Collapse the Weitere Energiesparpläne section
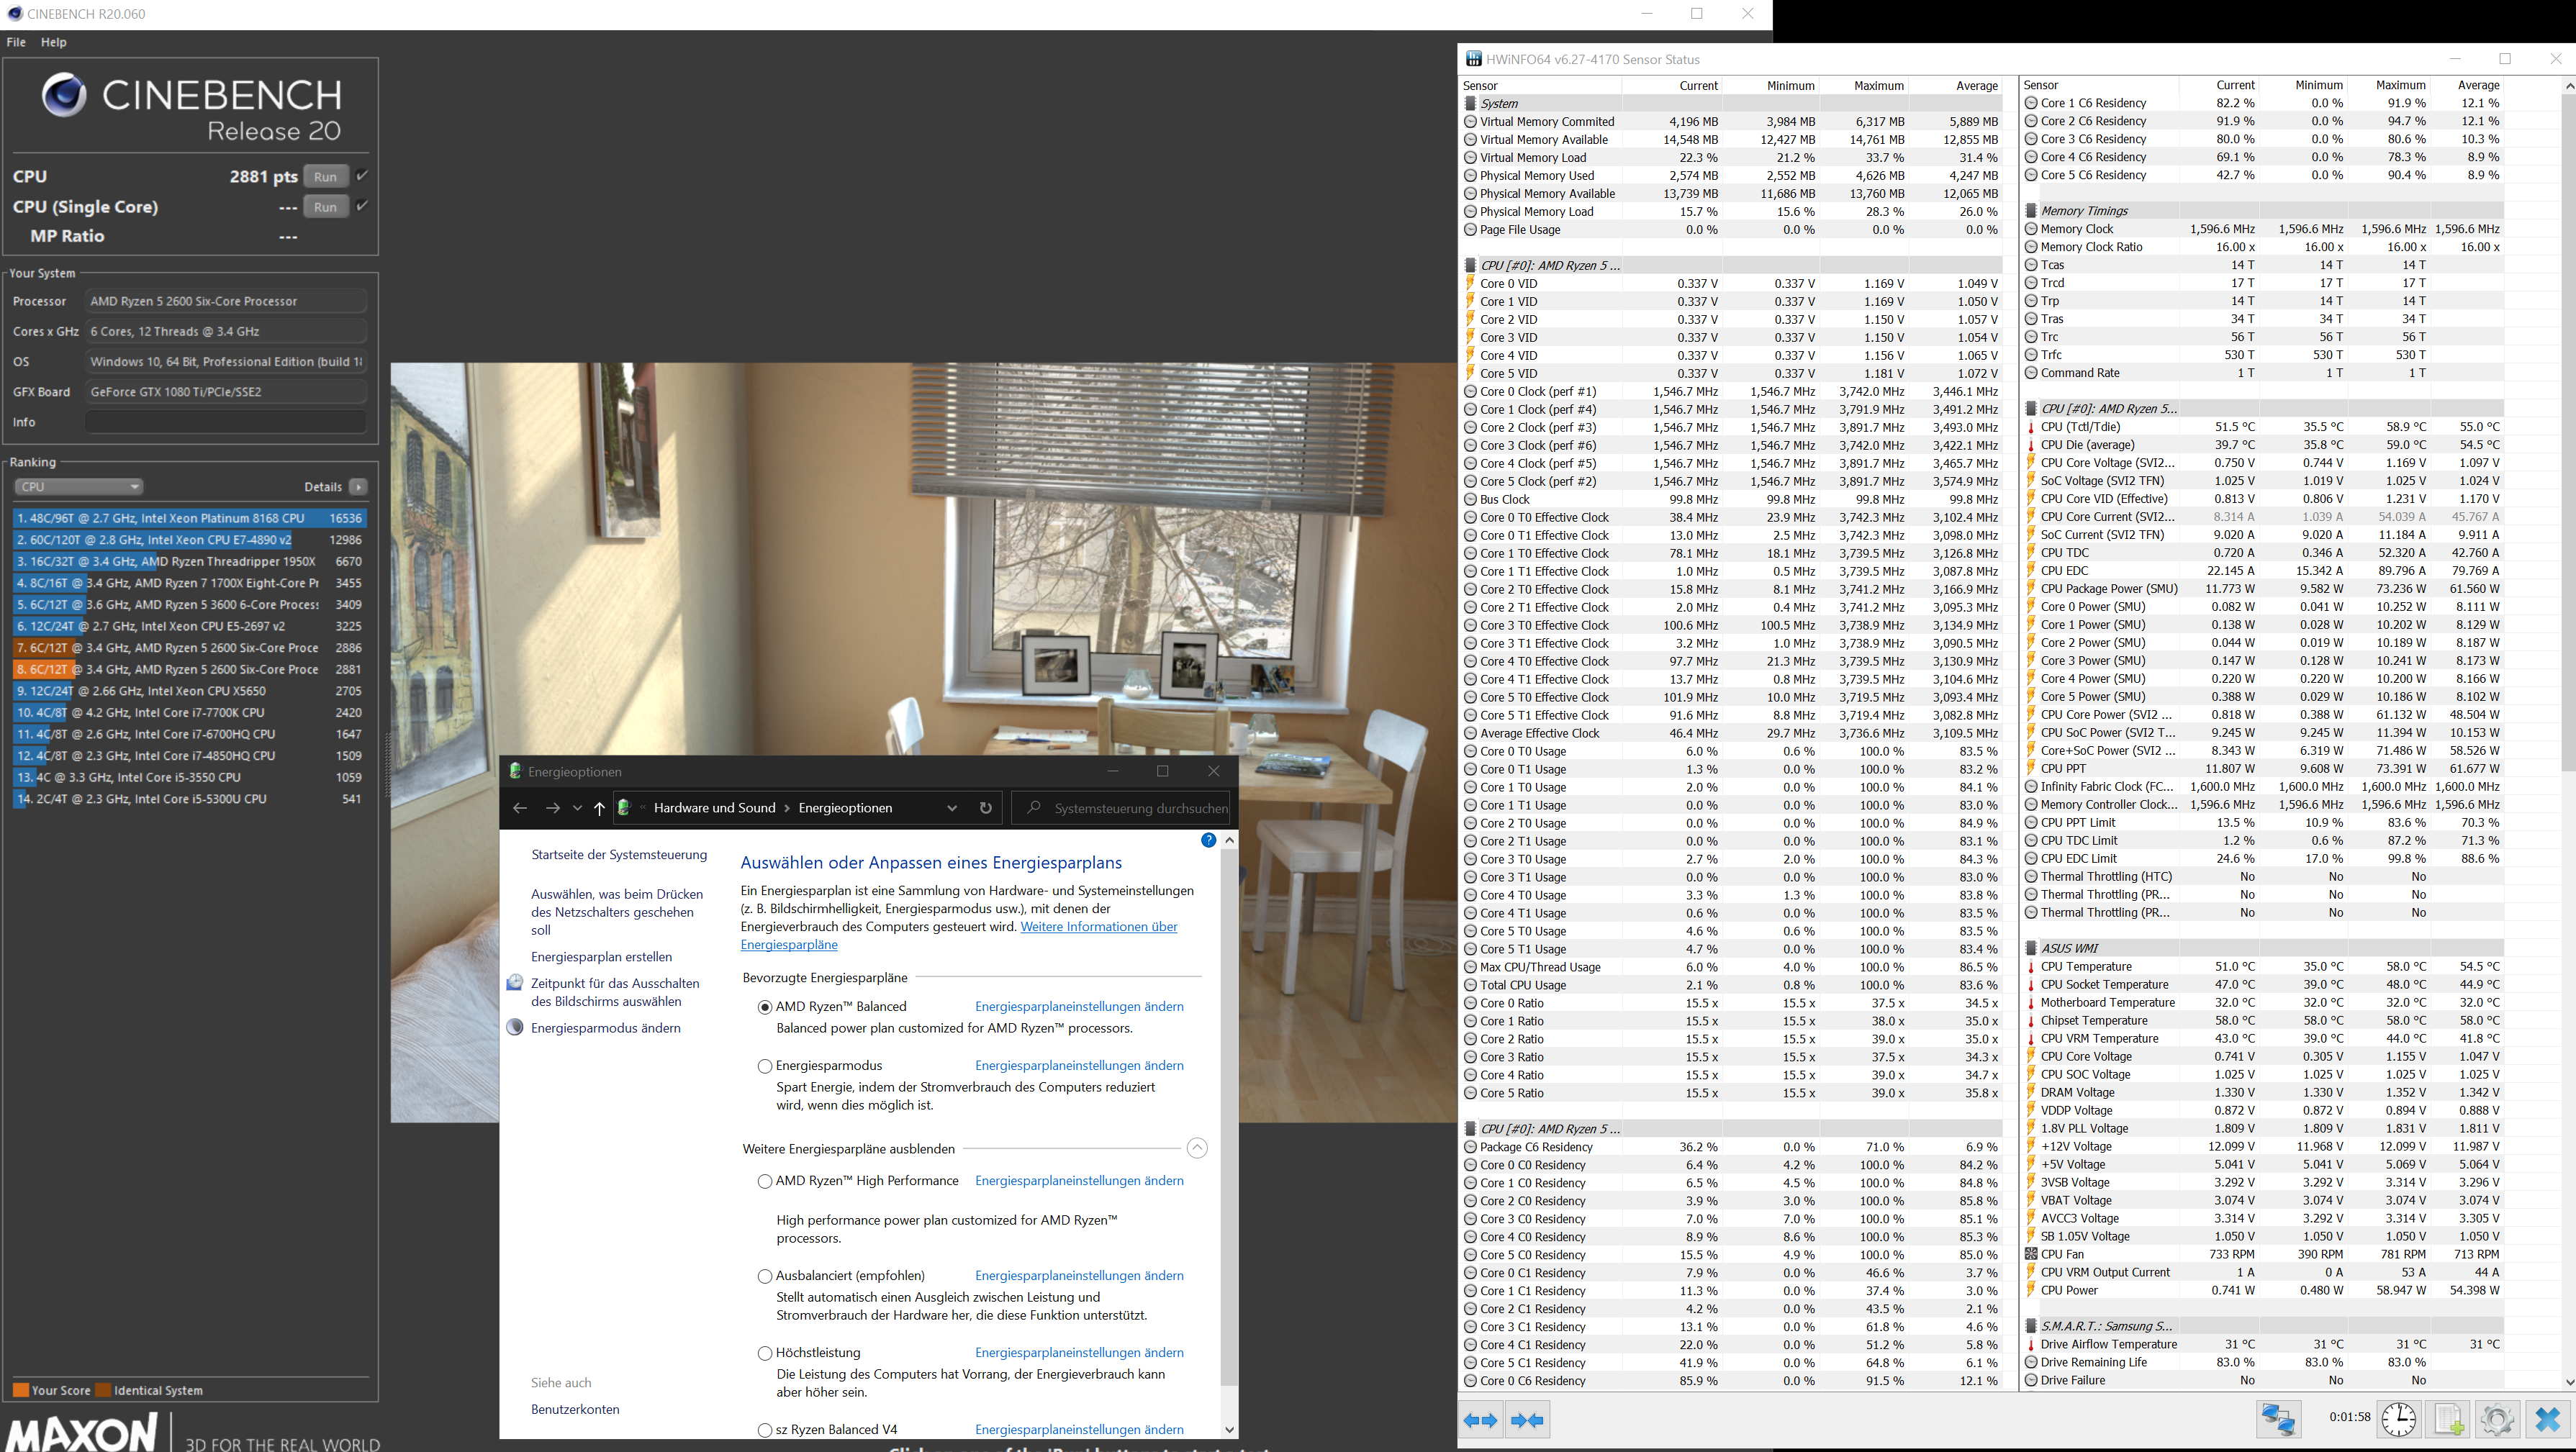Screen dimensions: 2576x1452 [x=1197, y=1148]
